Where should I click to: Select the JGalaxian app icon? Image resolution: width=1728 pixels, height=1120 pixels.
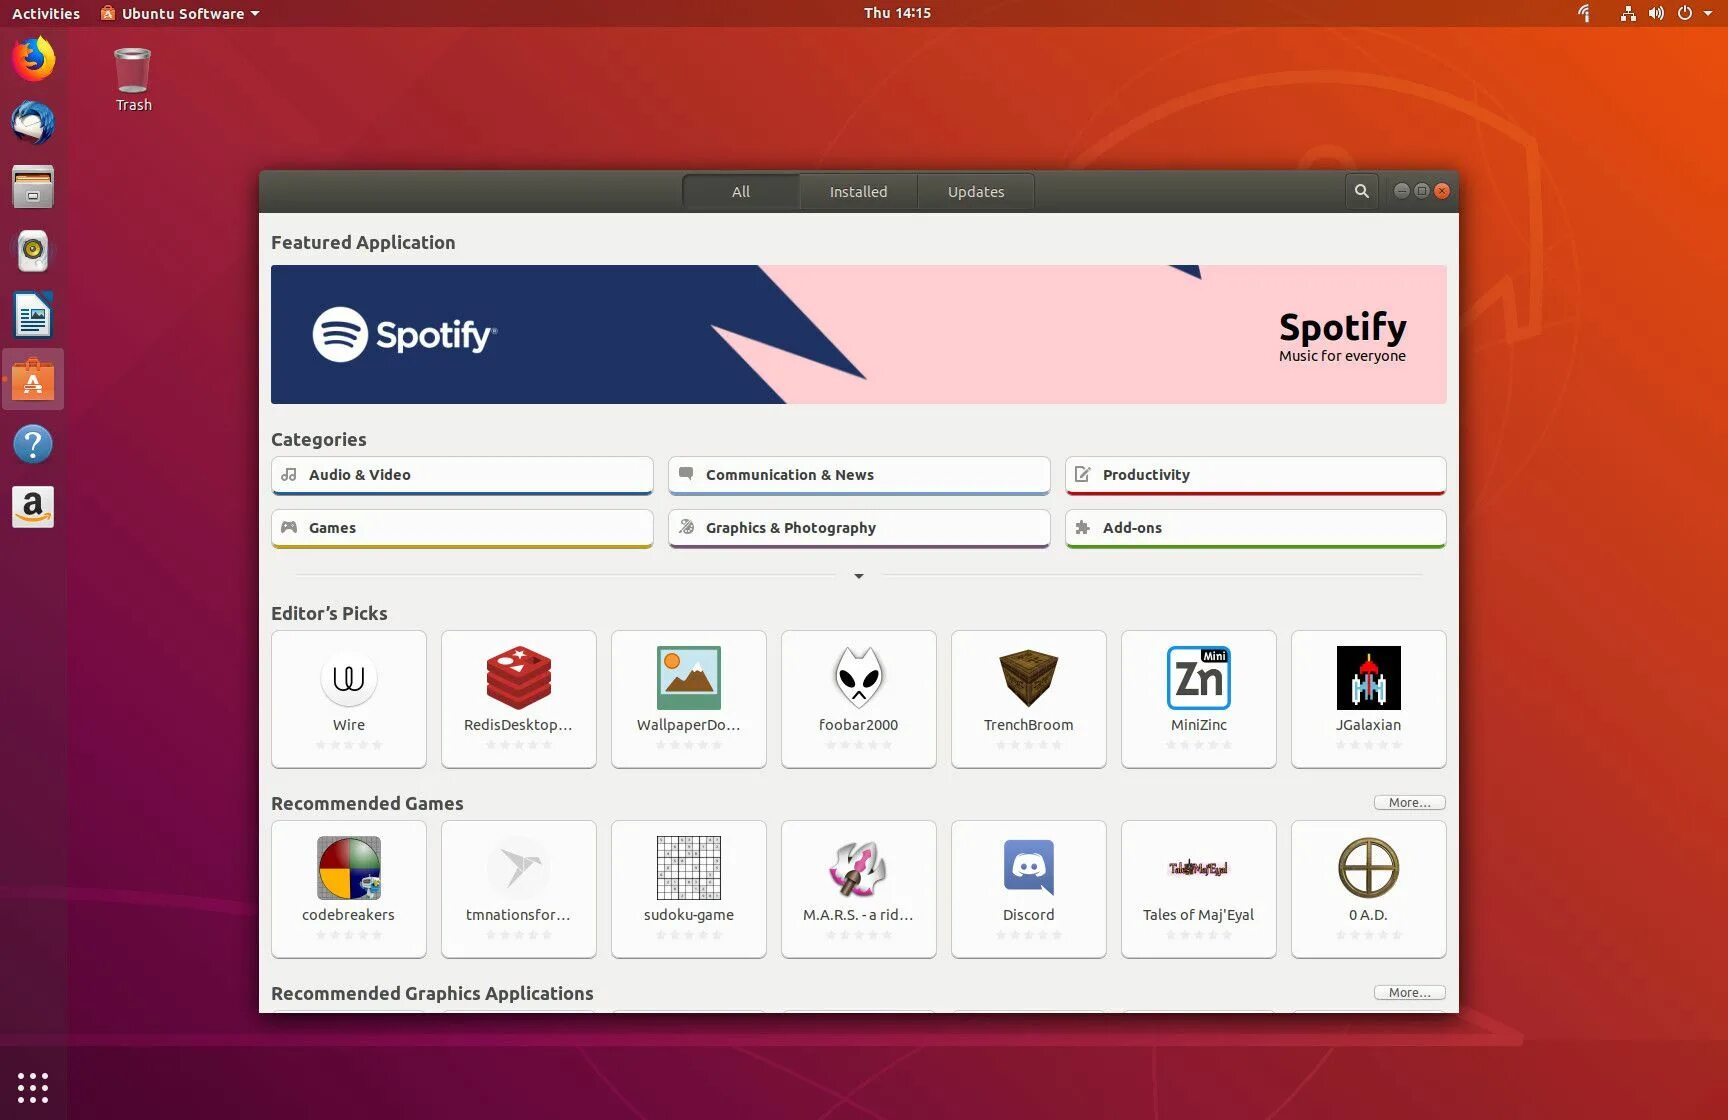pos(1368,677)
